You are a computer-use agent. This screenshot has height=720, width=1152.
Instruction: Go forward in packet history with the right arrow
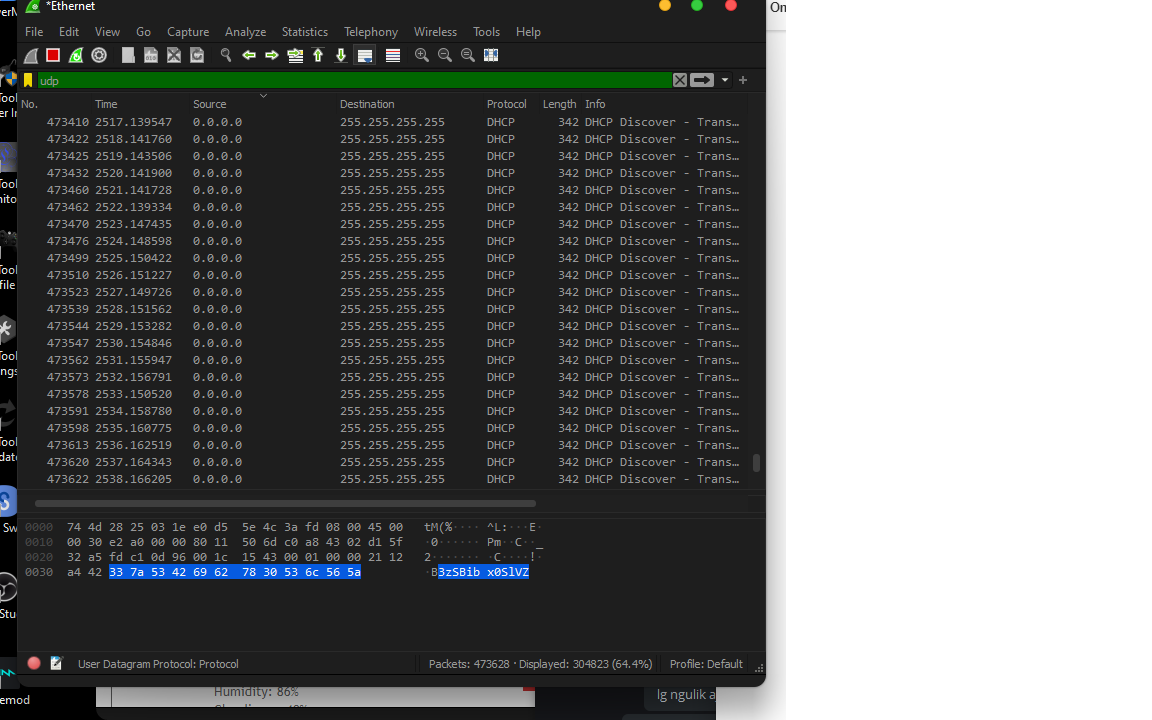(x=272, y=55)
